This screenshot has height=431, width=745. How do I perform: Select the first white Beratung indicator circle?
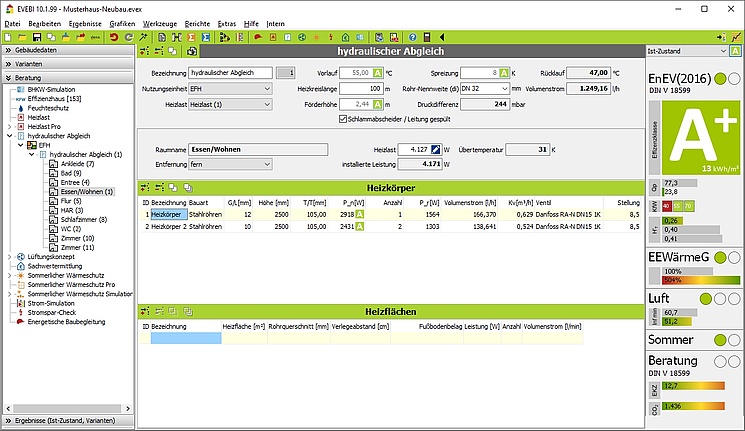720,362
